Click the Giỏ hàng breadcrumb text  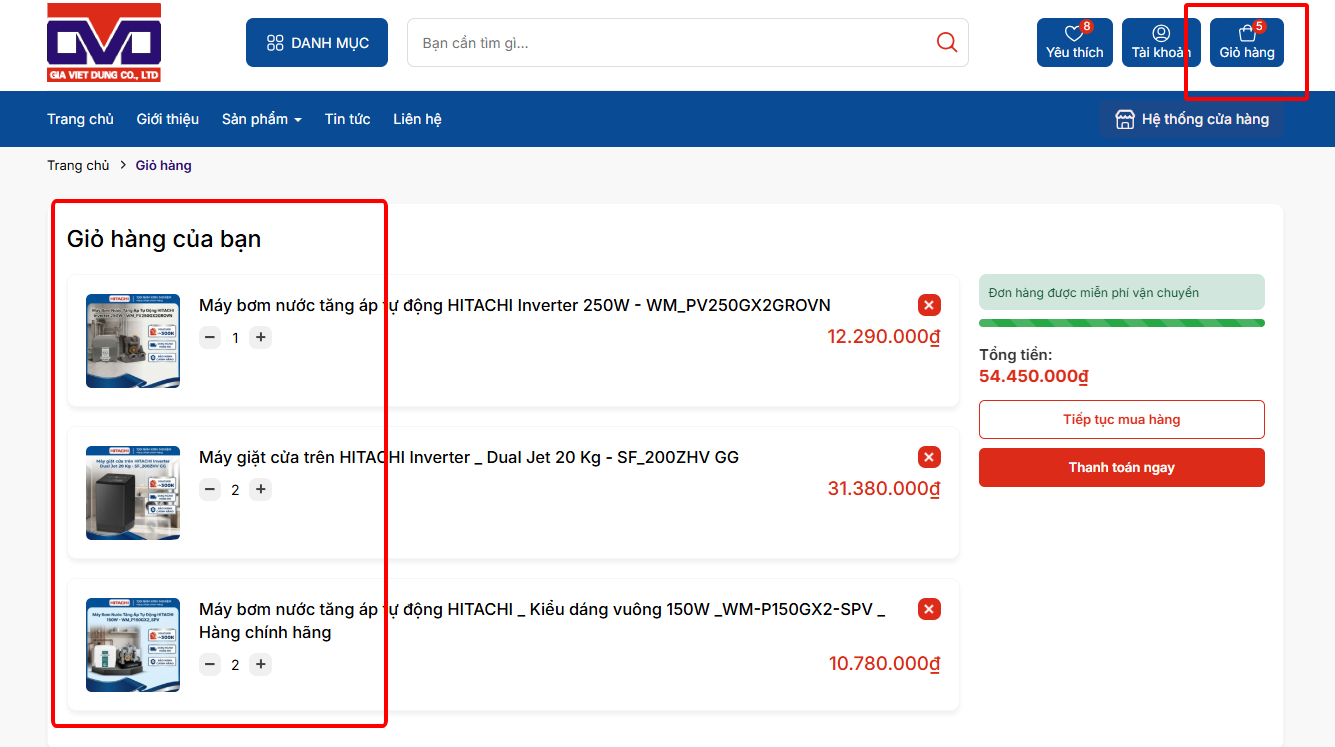pos(164,166)
